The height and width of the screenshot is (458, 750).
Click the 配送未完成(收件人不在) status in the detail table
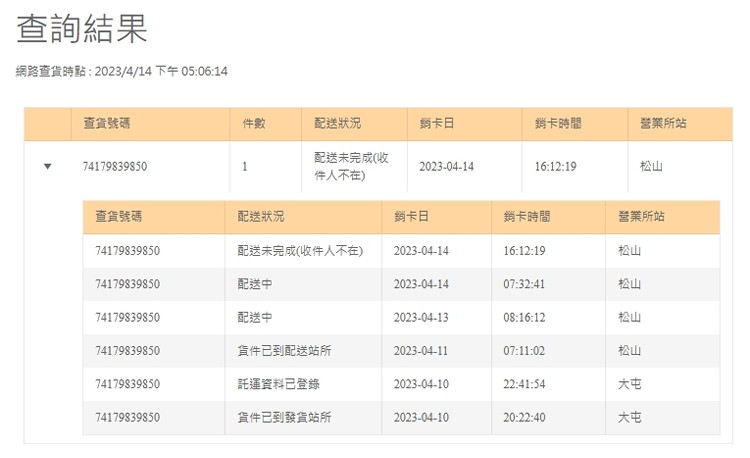click(x=300, y=251)
